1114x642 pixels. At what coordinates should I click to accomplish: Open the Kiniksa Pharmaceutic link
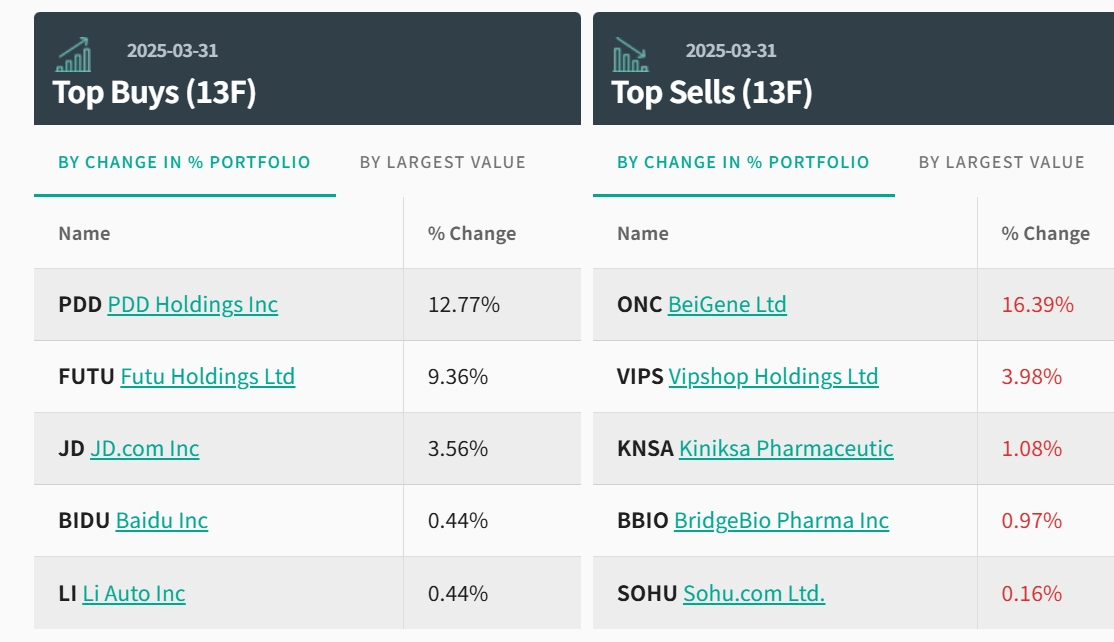786,449
